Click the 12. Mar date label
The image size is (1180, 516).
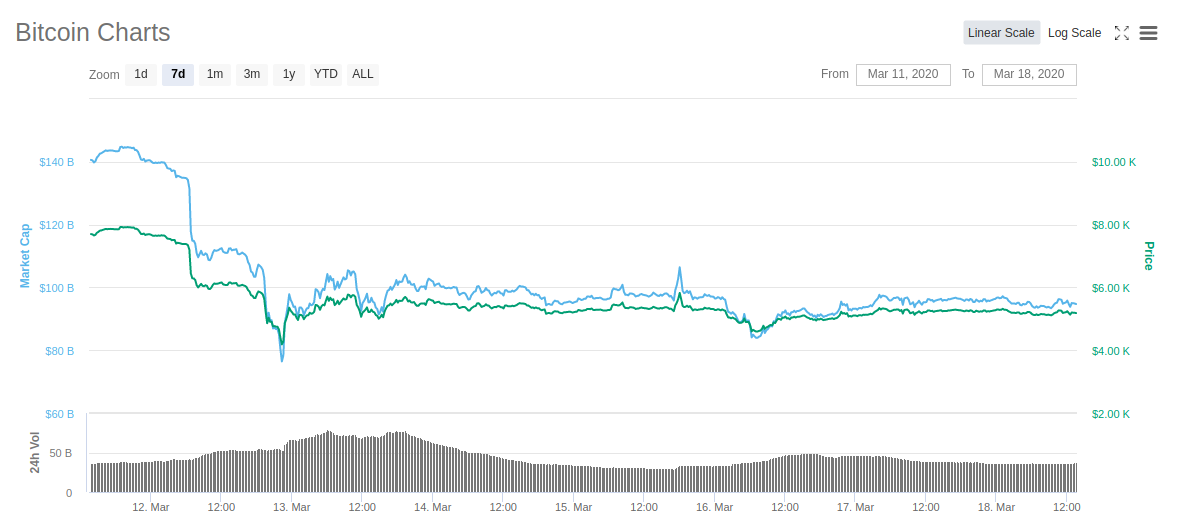pos(149,507)
